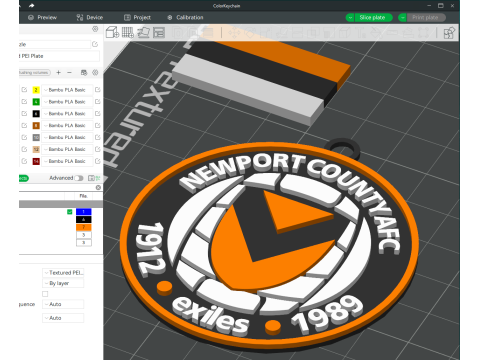
Task: Click edit icon right of filament 8 dropdown
Action: click(x=98, y=125)
